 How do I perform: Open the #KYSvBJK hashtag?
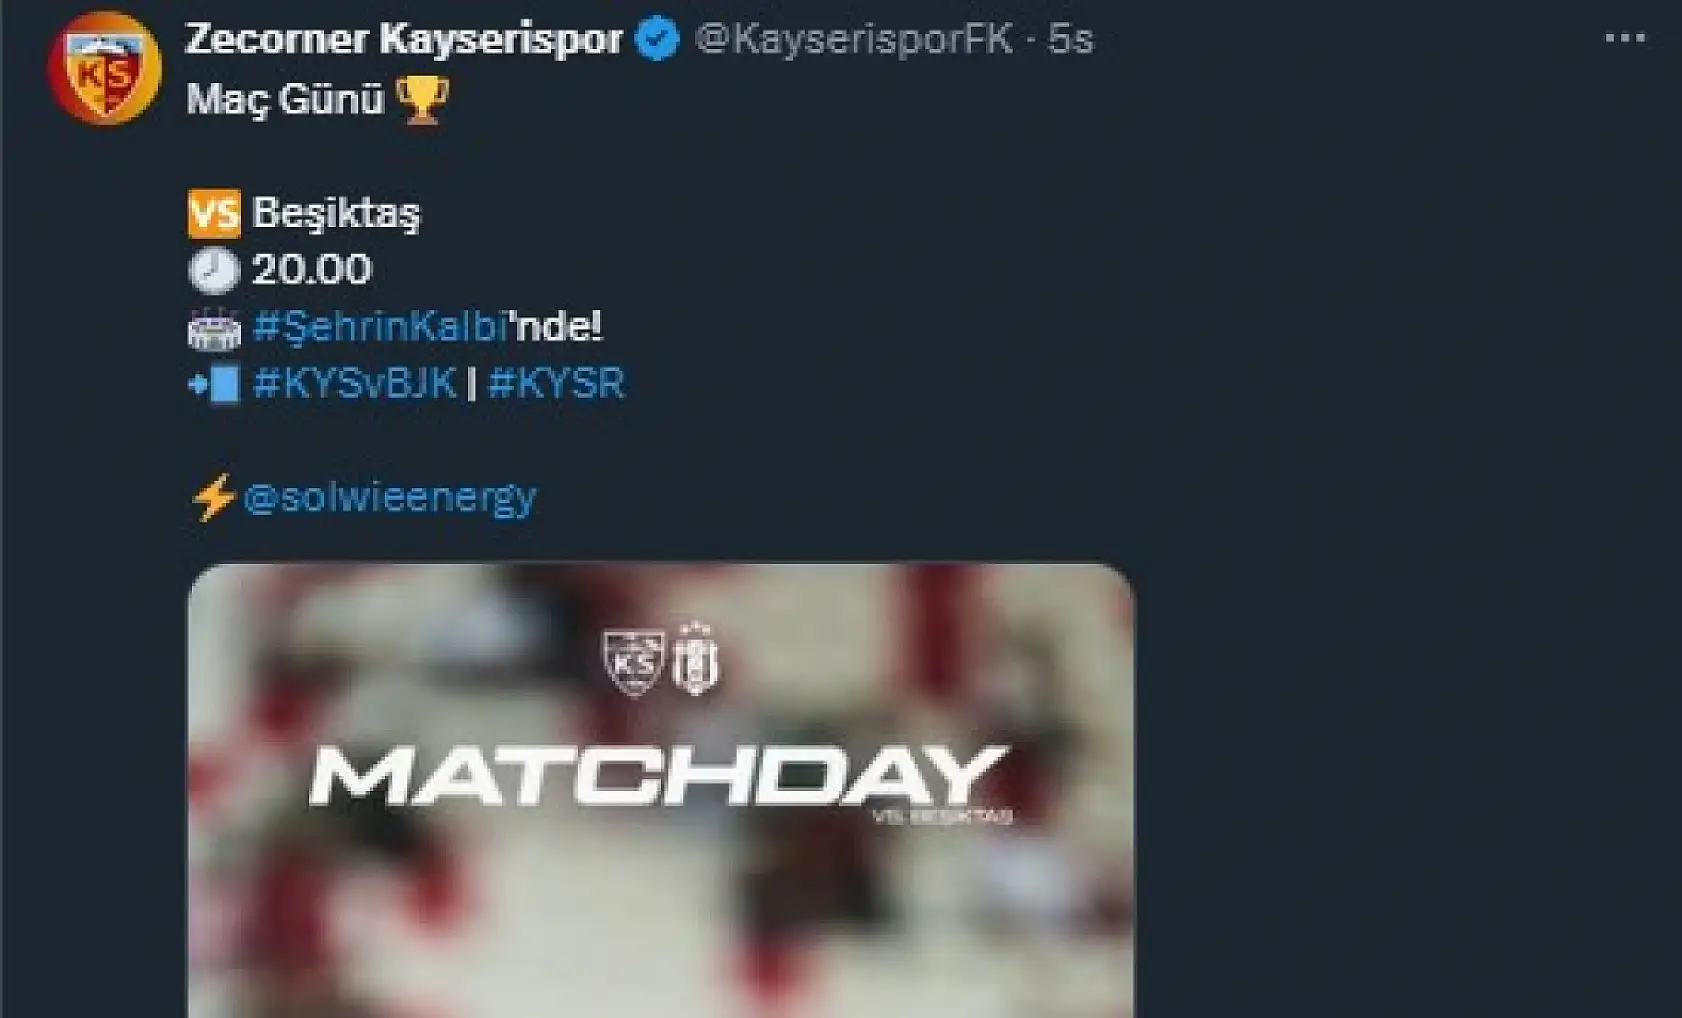tap(355, 383)
